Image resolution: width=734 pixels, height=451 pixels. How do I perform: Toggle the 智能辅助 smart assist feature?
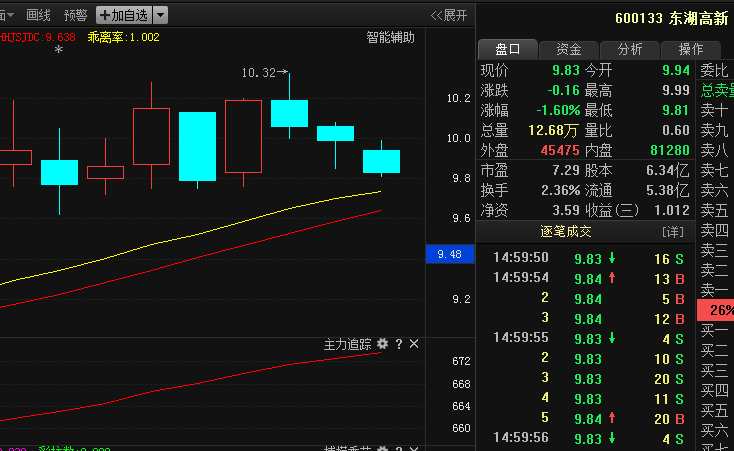(390, 38)
